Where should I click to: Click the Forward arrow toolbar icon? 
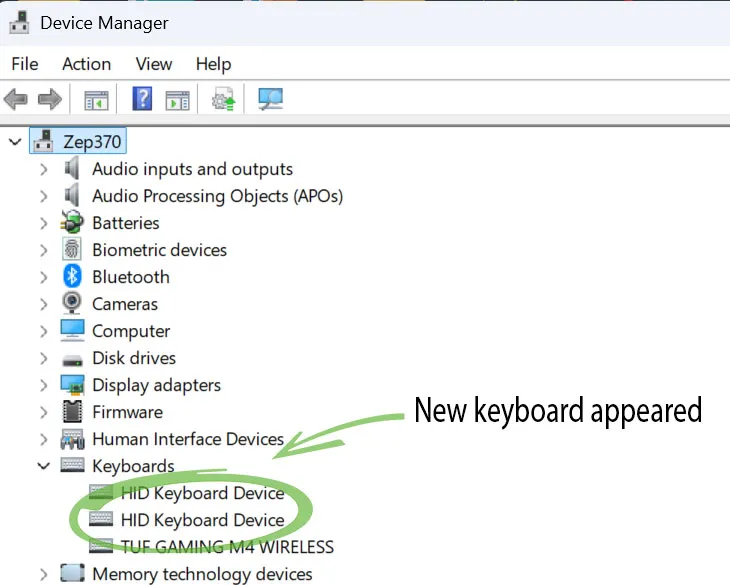click(49, 99)
